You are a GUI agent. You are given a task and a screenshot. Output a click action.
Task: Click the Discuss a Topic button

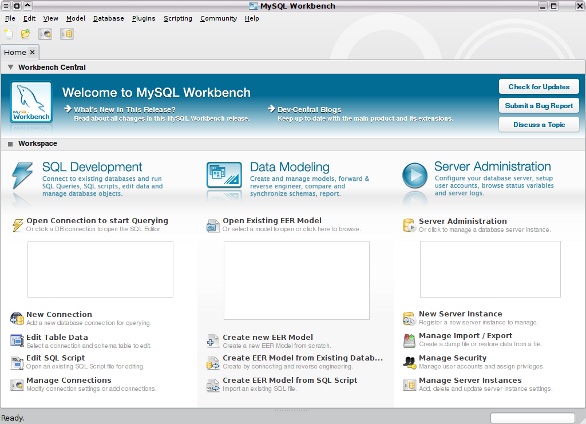(x=539, y=124)
